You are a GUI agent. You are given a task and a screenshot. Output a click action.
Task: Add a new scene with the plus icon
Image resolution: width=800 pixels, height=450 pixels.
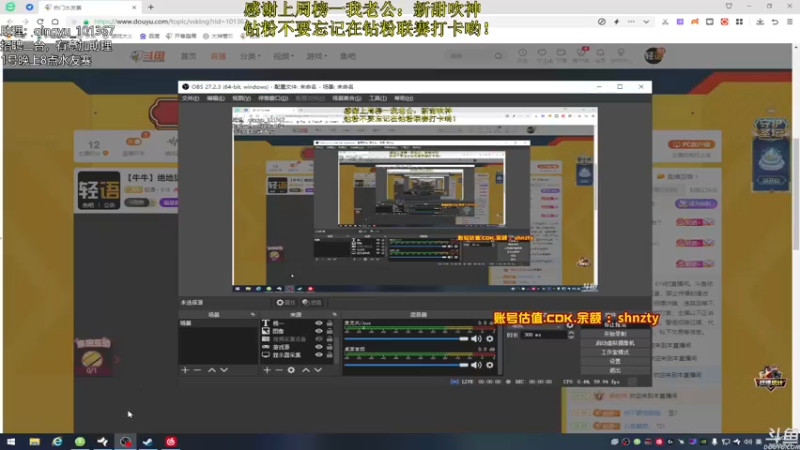(x=185, y=370)
